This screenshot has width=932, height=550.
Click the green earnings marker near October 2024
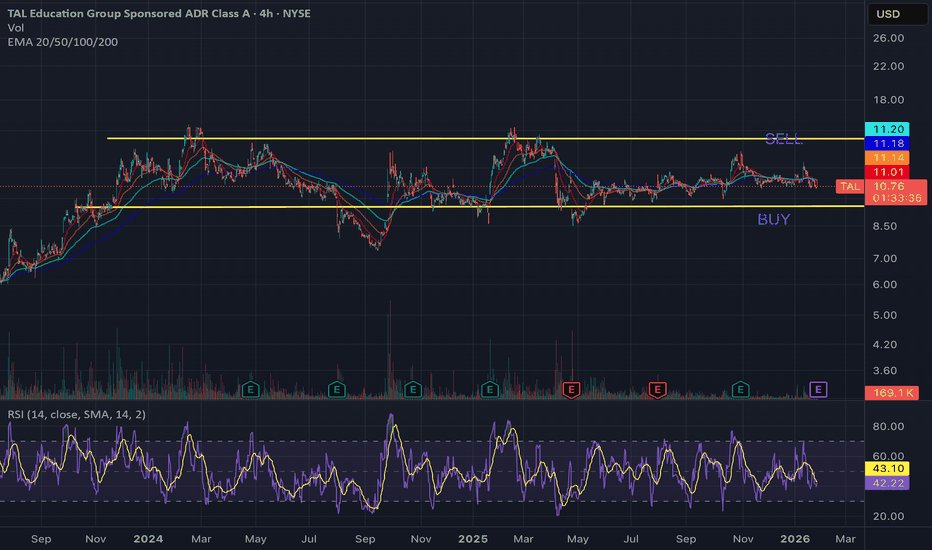[412, 389]
